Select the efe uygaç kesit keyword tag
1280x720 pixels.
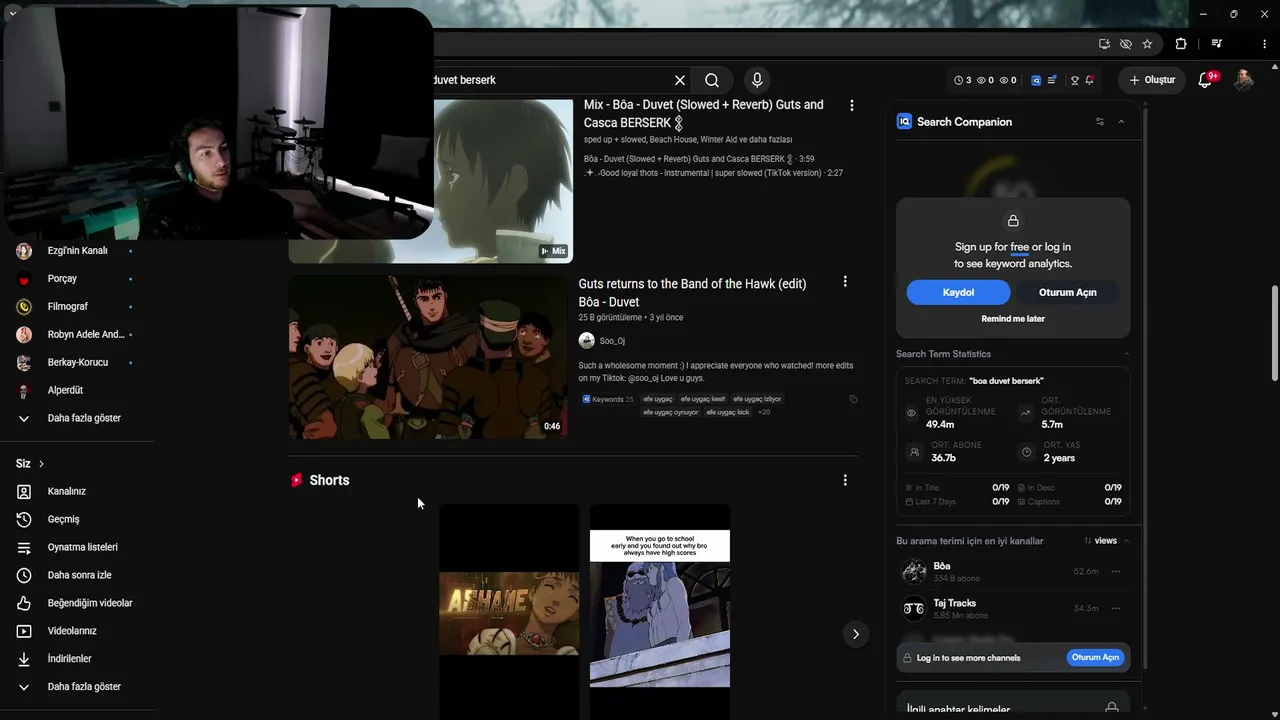703,399
